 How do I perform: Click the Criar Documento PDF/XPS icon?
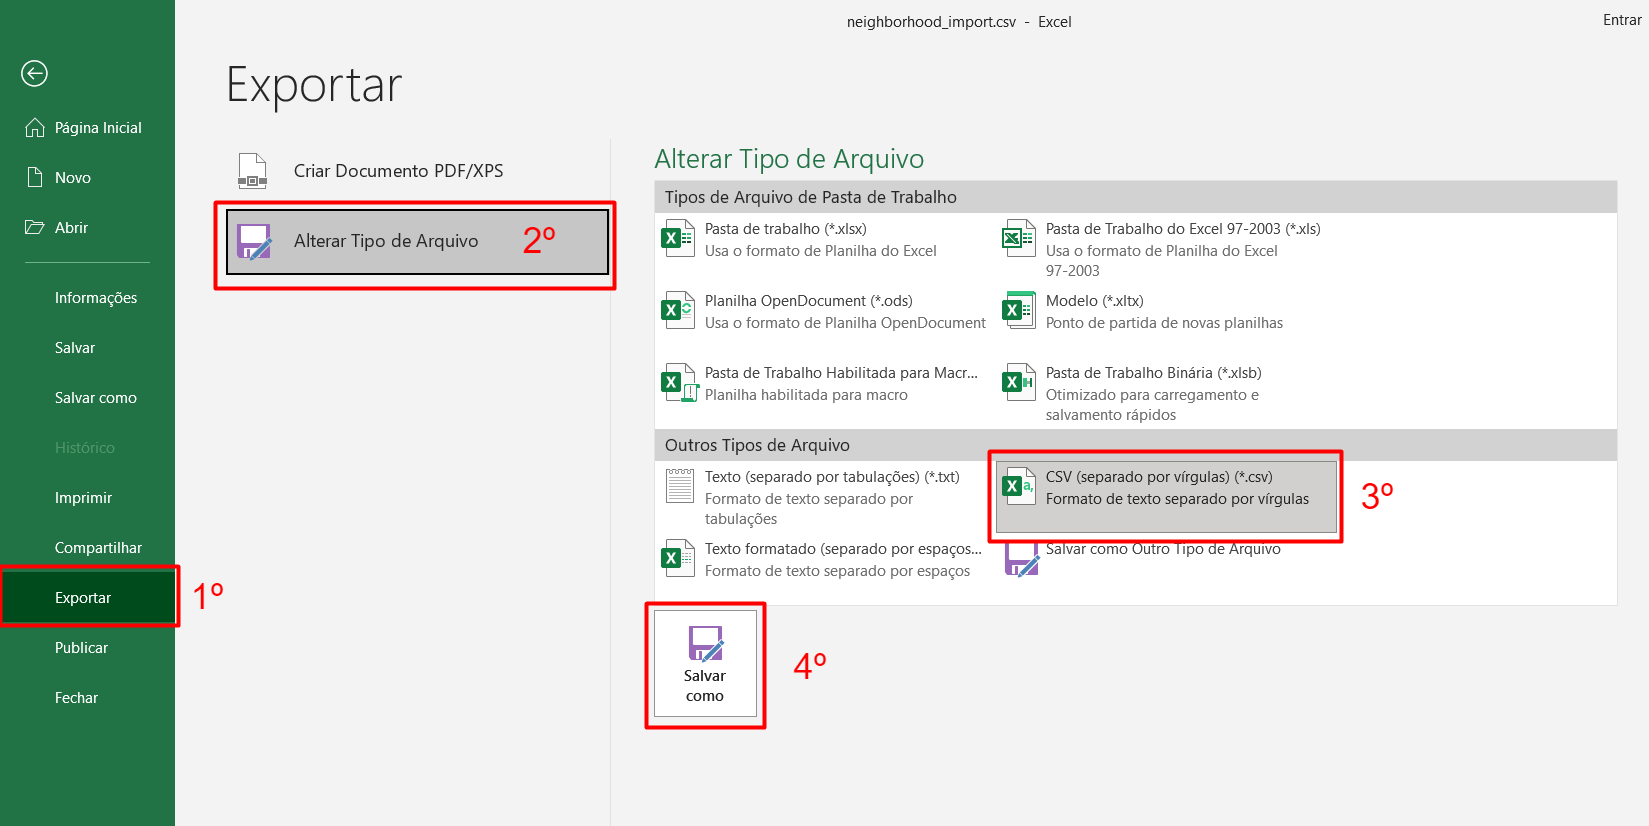tap(252, 171)
